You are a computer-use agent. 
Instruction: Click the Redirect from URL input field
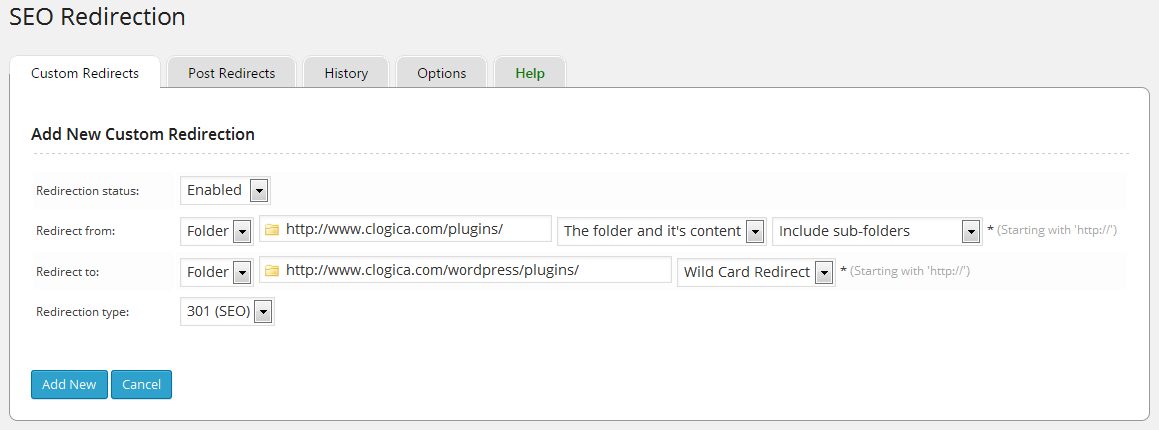tap(414, 229)
